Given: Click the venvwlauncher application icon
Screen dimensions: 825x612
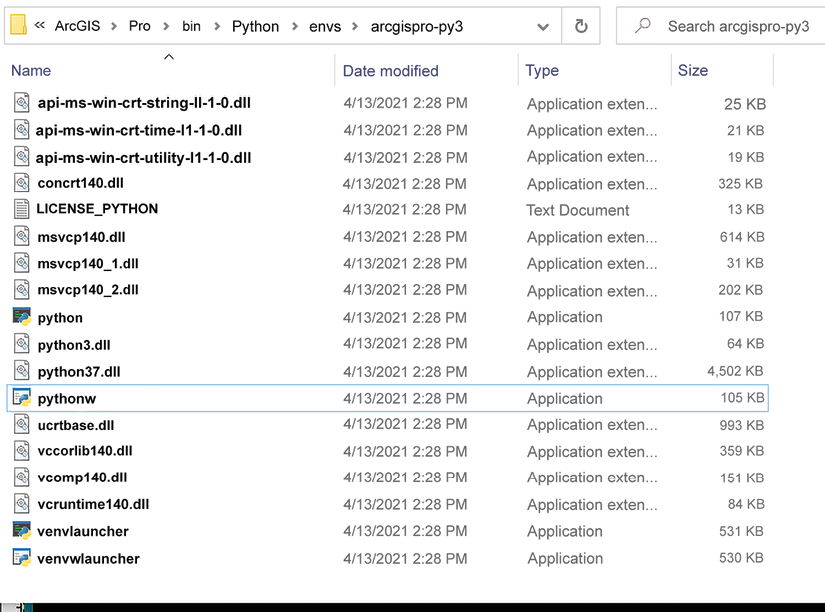Looking at the screenshot, I should click(x=22, y=558).
